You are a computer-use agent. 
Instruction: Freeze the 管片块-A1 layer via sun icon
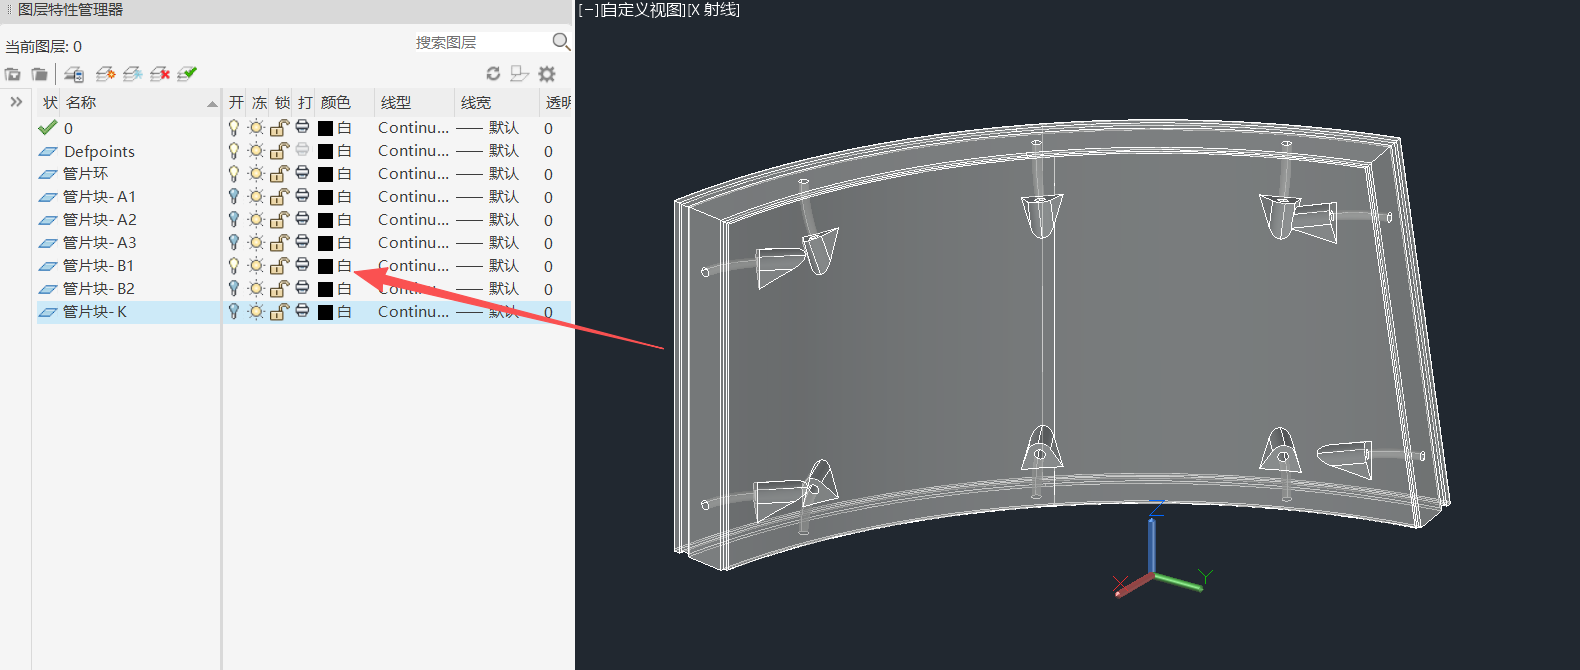coord(256,197)
